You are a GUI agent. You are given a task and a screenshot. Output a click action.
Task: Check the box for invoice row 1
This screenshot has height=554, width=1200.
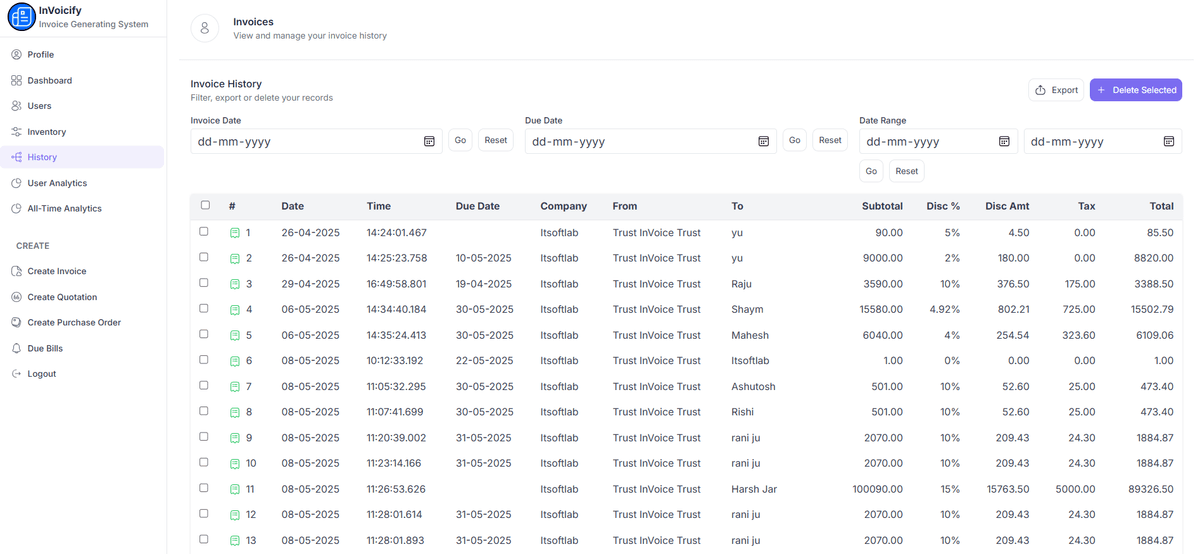(204, 231)
